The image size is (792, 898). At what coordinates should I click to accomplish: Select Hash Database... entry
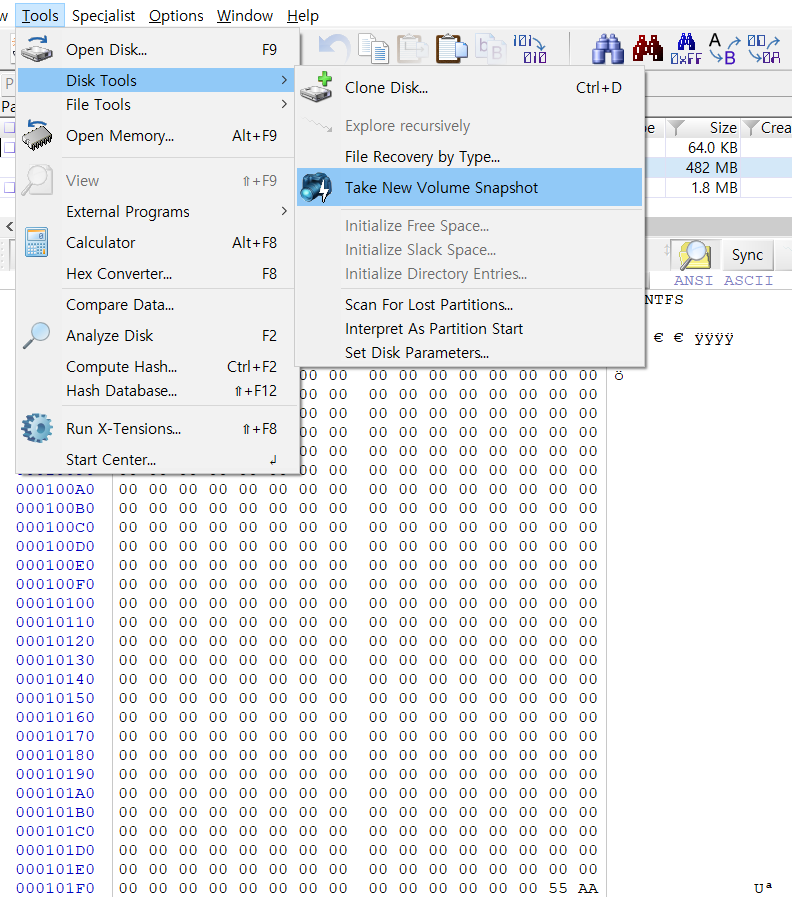point(156,391)
